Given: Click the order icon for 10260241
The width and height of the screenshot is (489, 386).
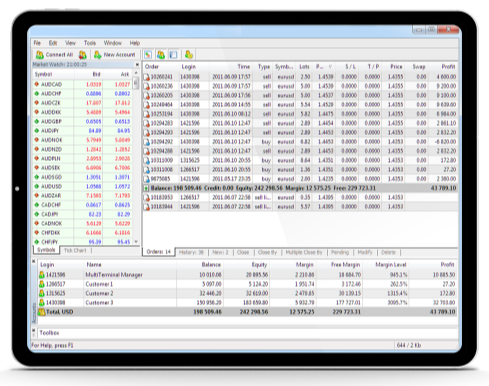Looking at the screenshot, I should pyautogui.click(x=147, y=77).
